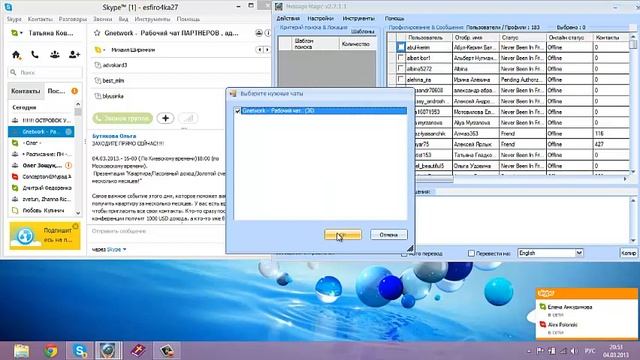
Task: Click the volume icon in system tray
Action: (573, 351)
